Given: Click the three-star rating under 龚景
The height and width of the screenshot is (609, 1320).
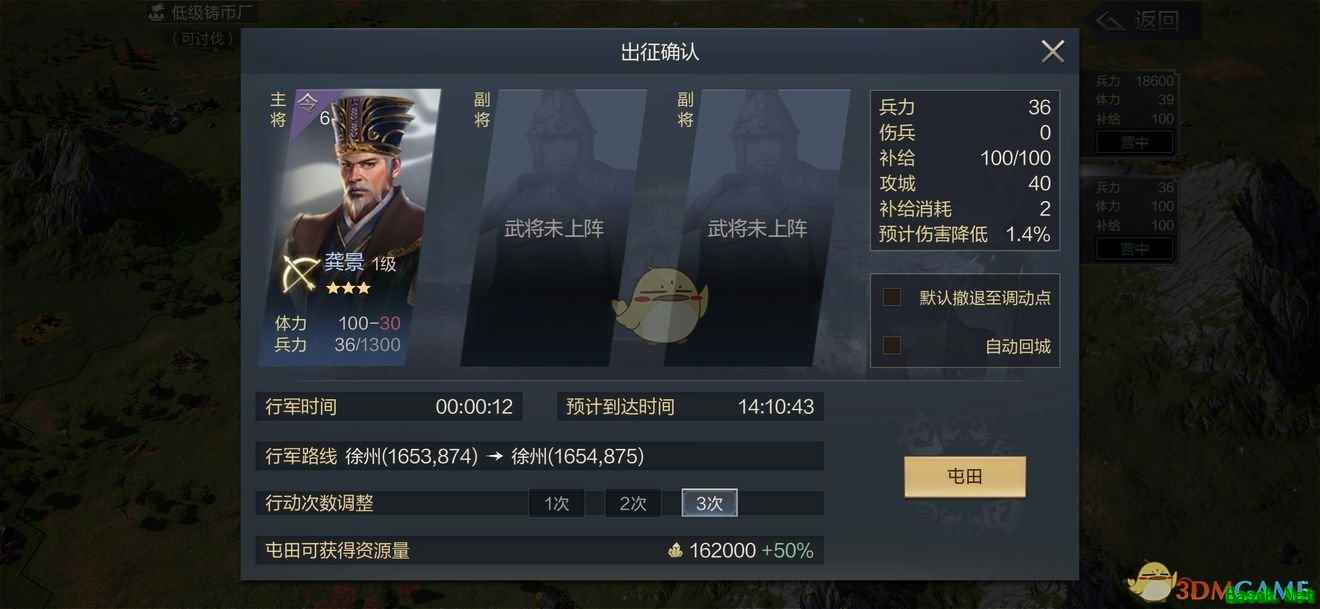Looking at the screenshot, I should 347,288.
